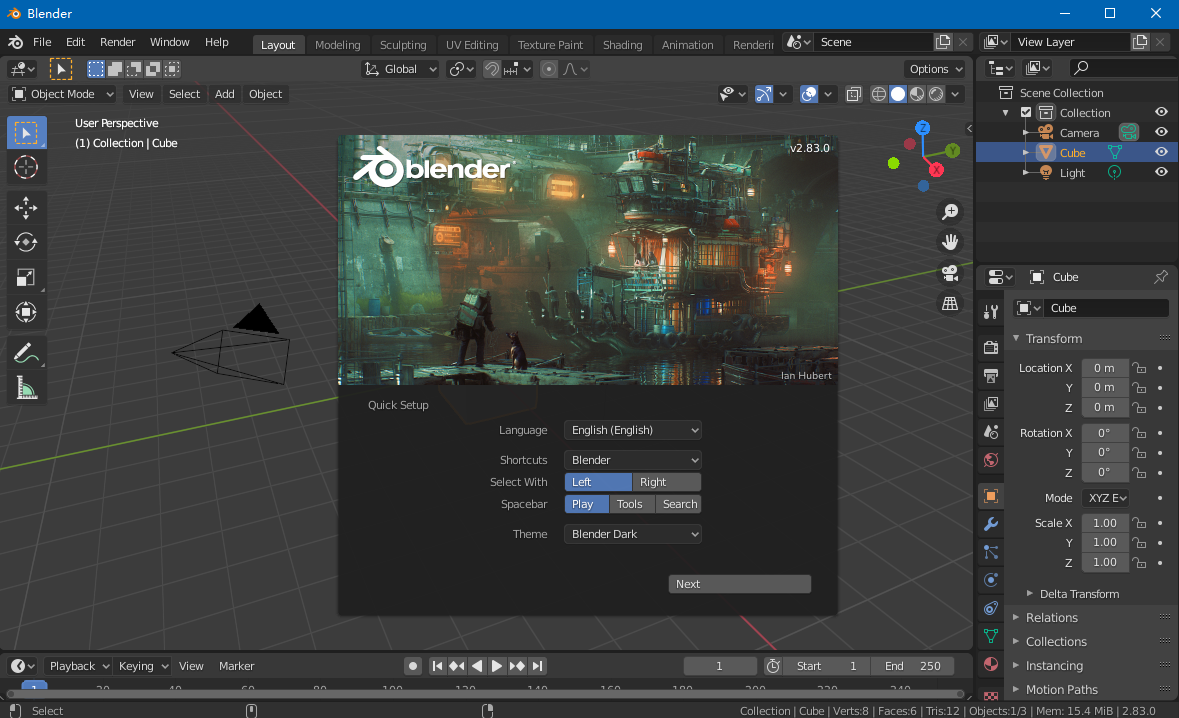Screen dimensions: 1179x718
Task: Open the Render menu
Action: coord(117,42)
